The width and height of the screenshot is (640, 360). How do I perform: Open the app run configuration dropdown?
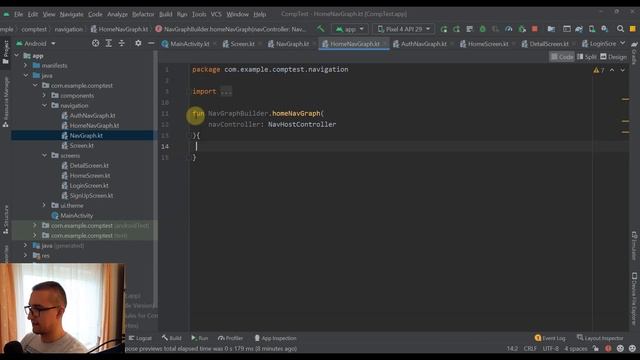(350, 29)
